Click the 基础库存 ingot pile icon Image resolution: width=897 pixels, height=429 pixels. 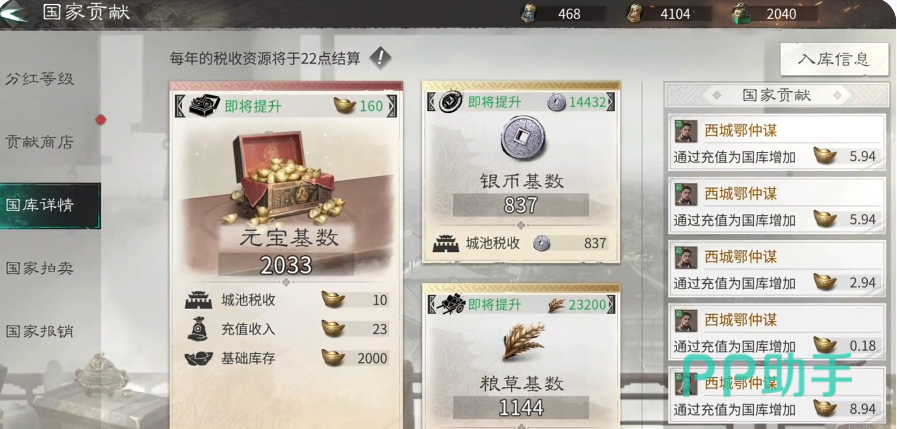point(198,359)
